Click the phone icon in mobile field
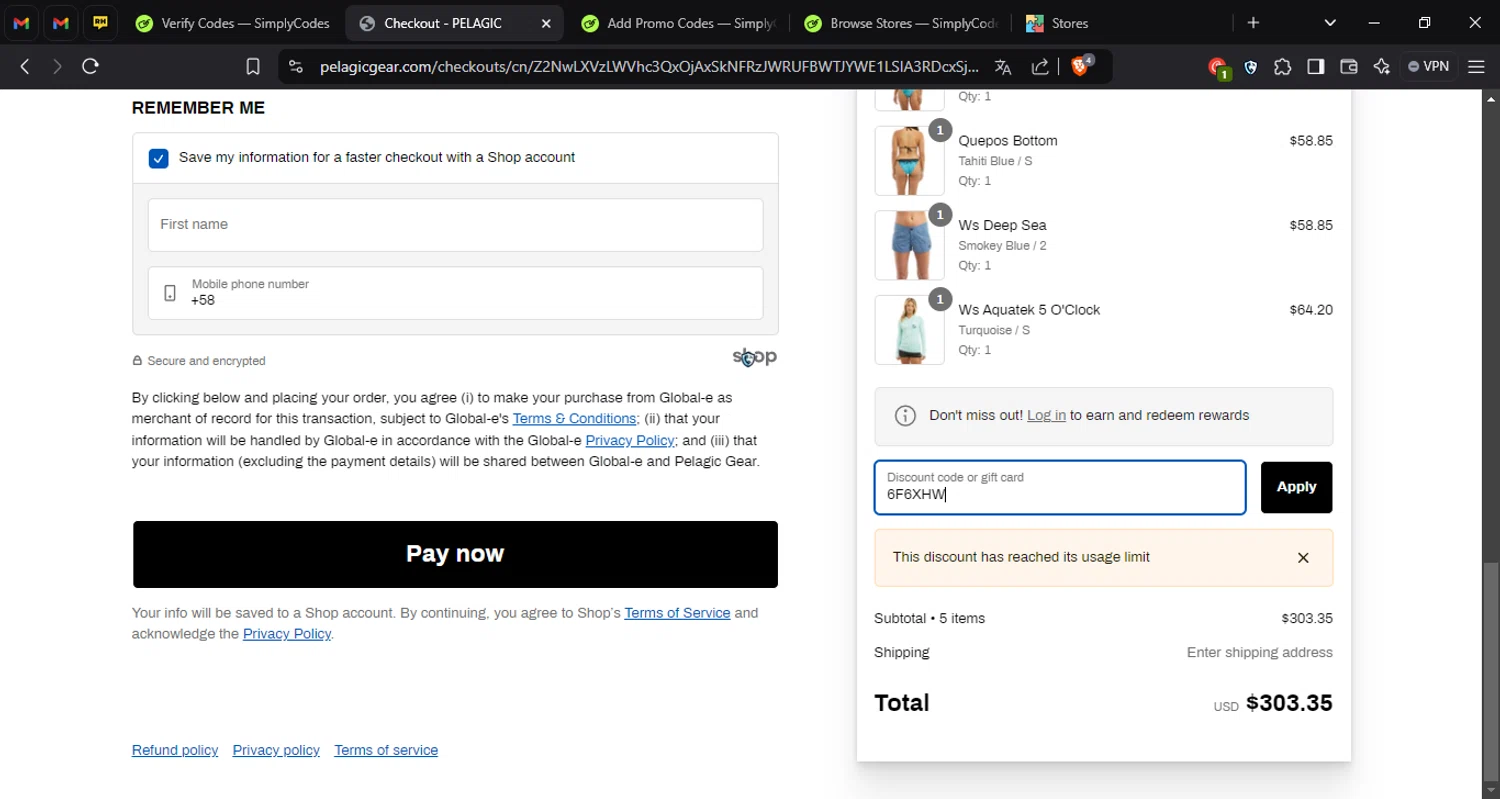This screenshot has height=799, width=1500. (x=170, y=293)
